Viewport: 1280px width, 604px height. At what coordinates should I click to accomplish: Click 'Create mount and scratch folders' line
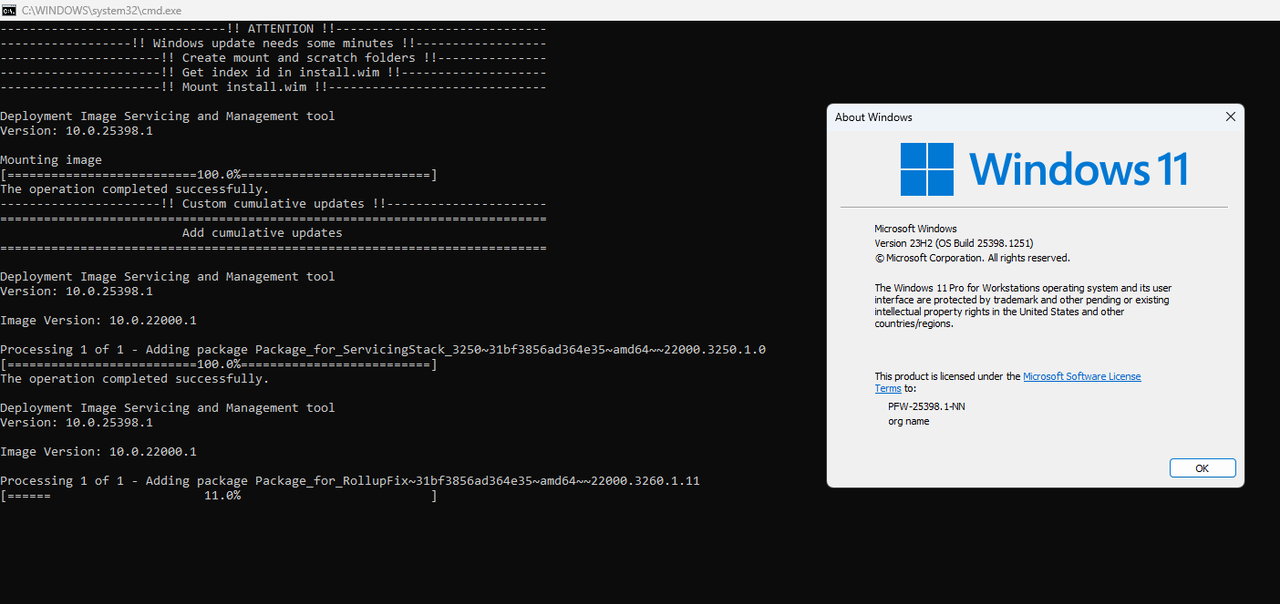pyautogui.click(x=273, y=58)
